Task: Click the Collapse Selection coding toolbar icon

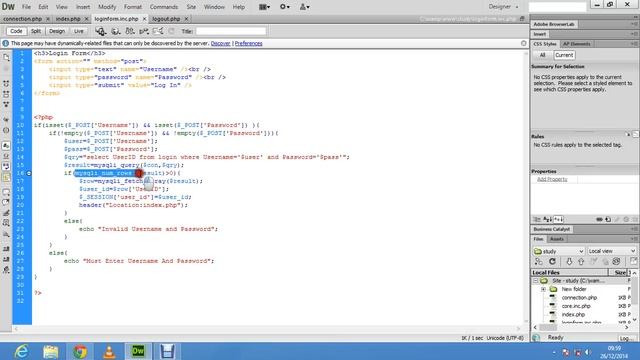Action: (6, 94)
